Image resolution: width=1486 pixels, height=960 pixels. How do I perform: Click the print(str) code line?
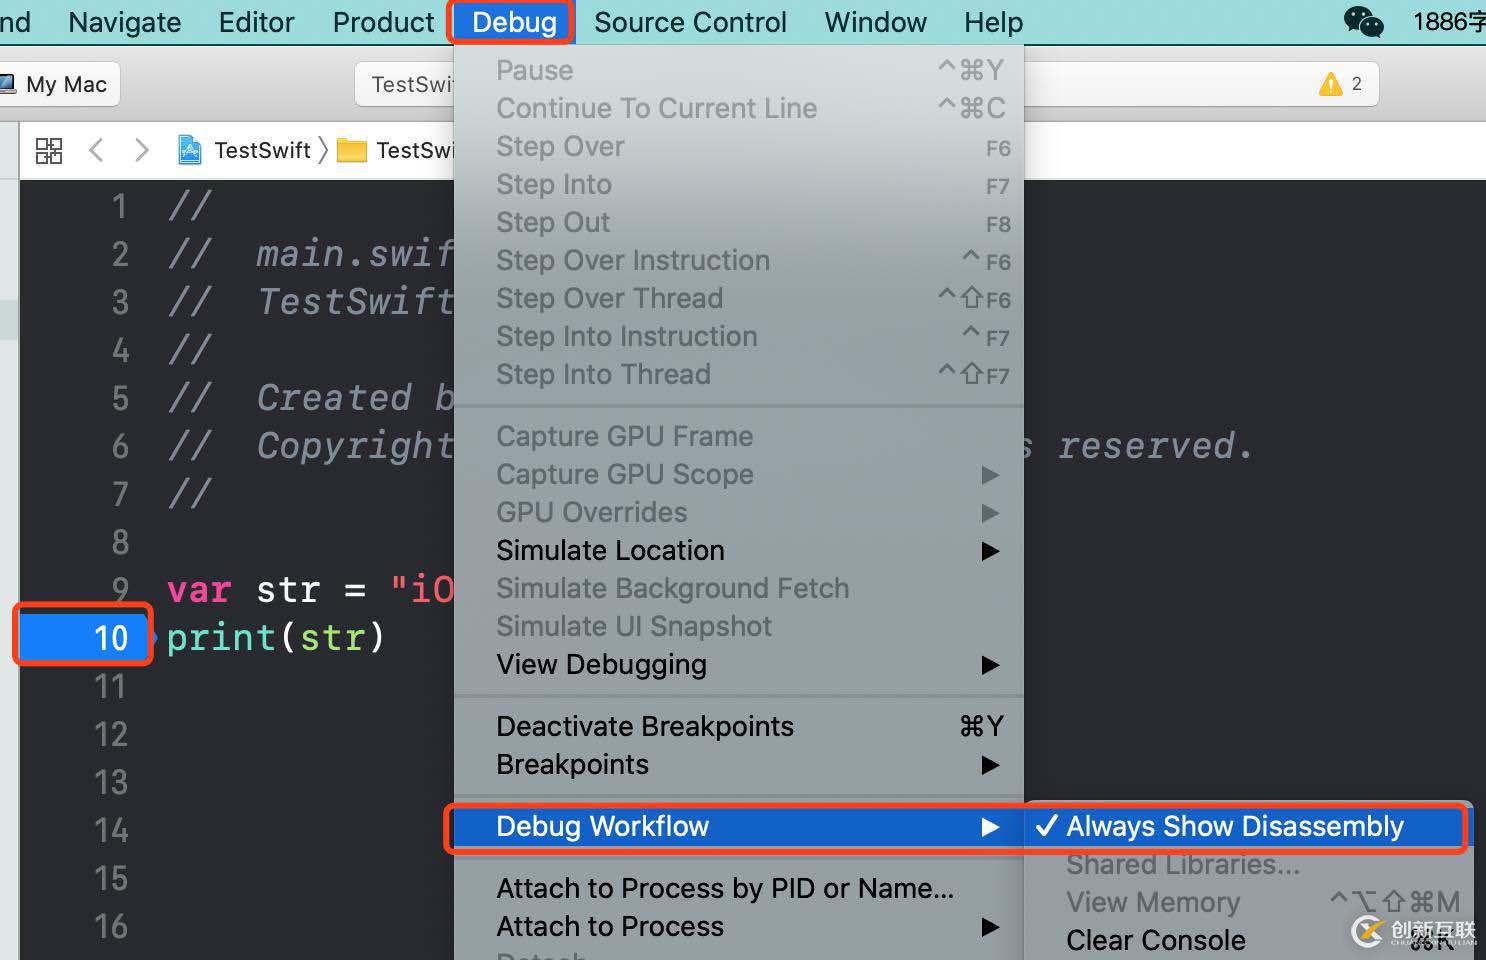275,637
